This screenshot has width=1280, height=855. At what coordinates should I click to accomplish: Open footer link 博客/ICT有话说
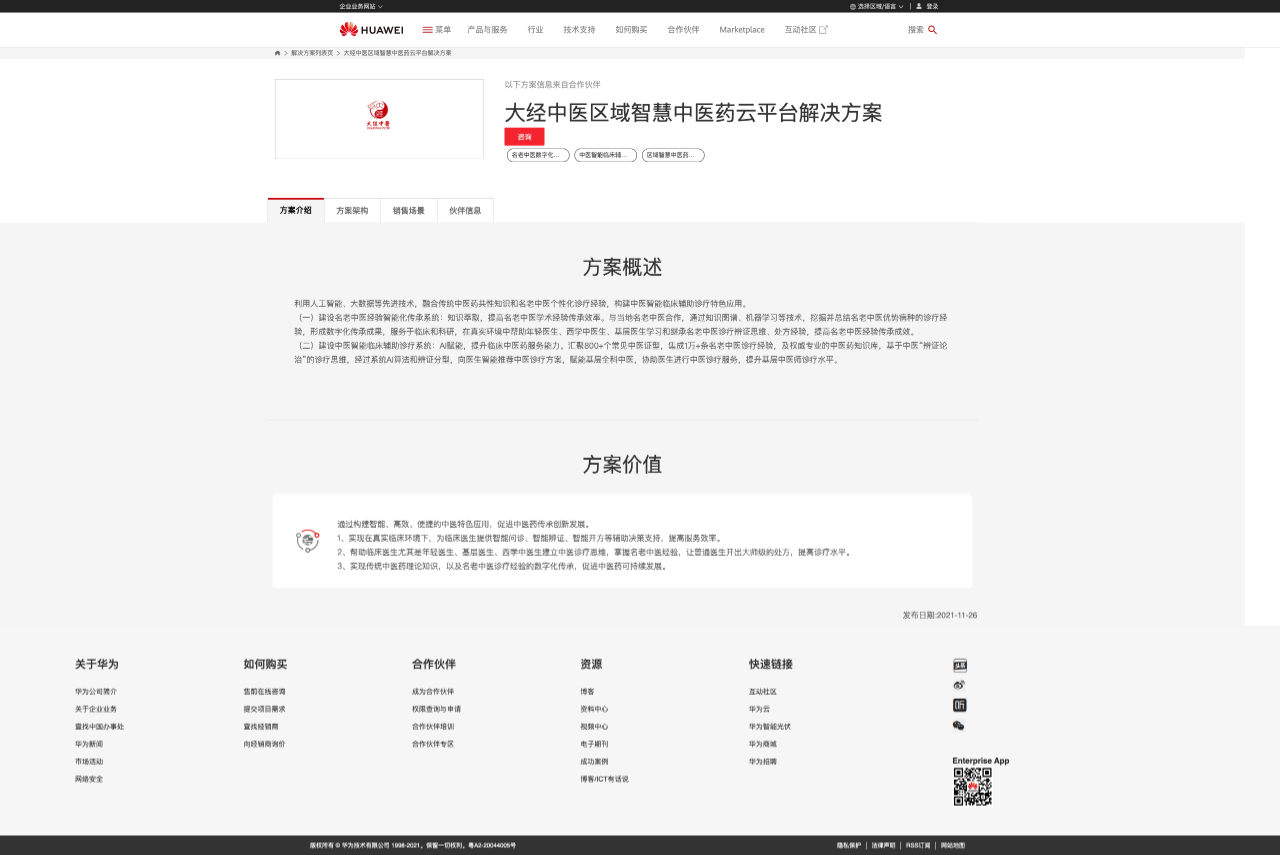coord(604,779)
